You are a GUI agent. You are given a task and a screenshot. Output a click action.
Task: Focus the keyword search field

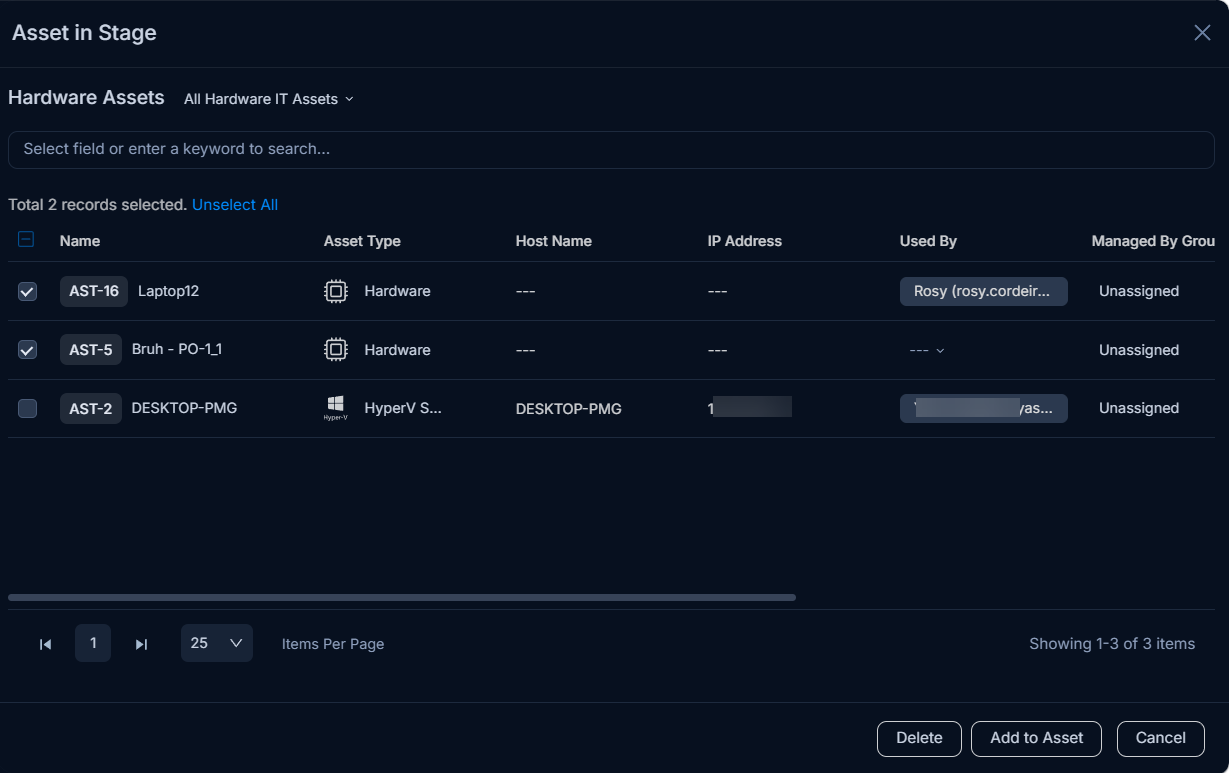(x=611, y=149)
